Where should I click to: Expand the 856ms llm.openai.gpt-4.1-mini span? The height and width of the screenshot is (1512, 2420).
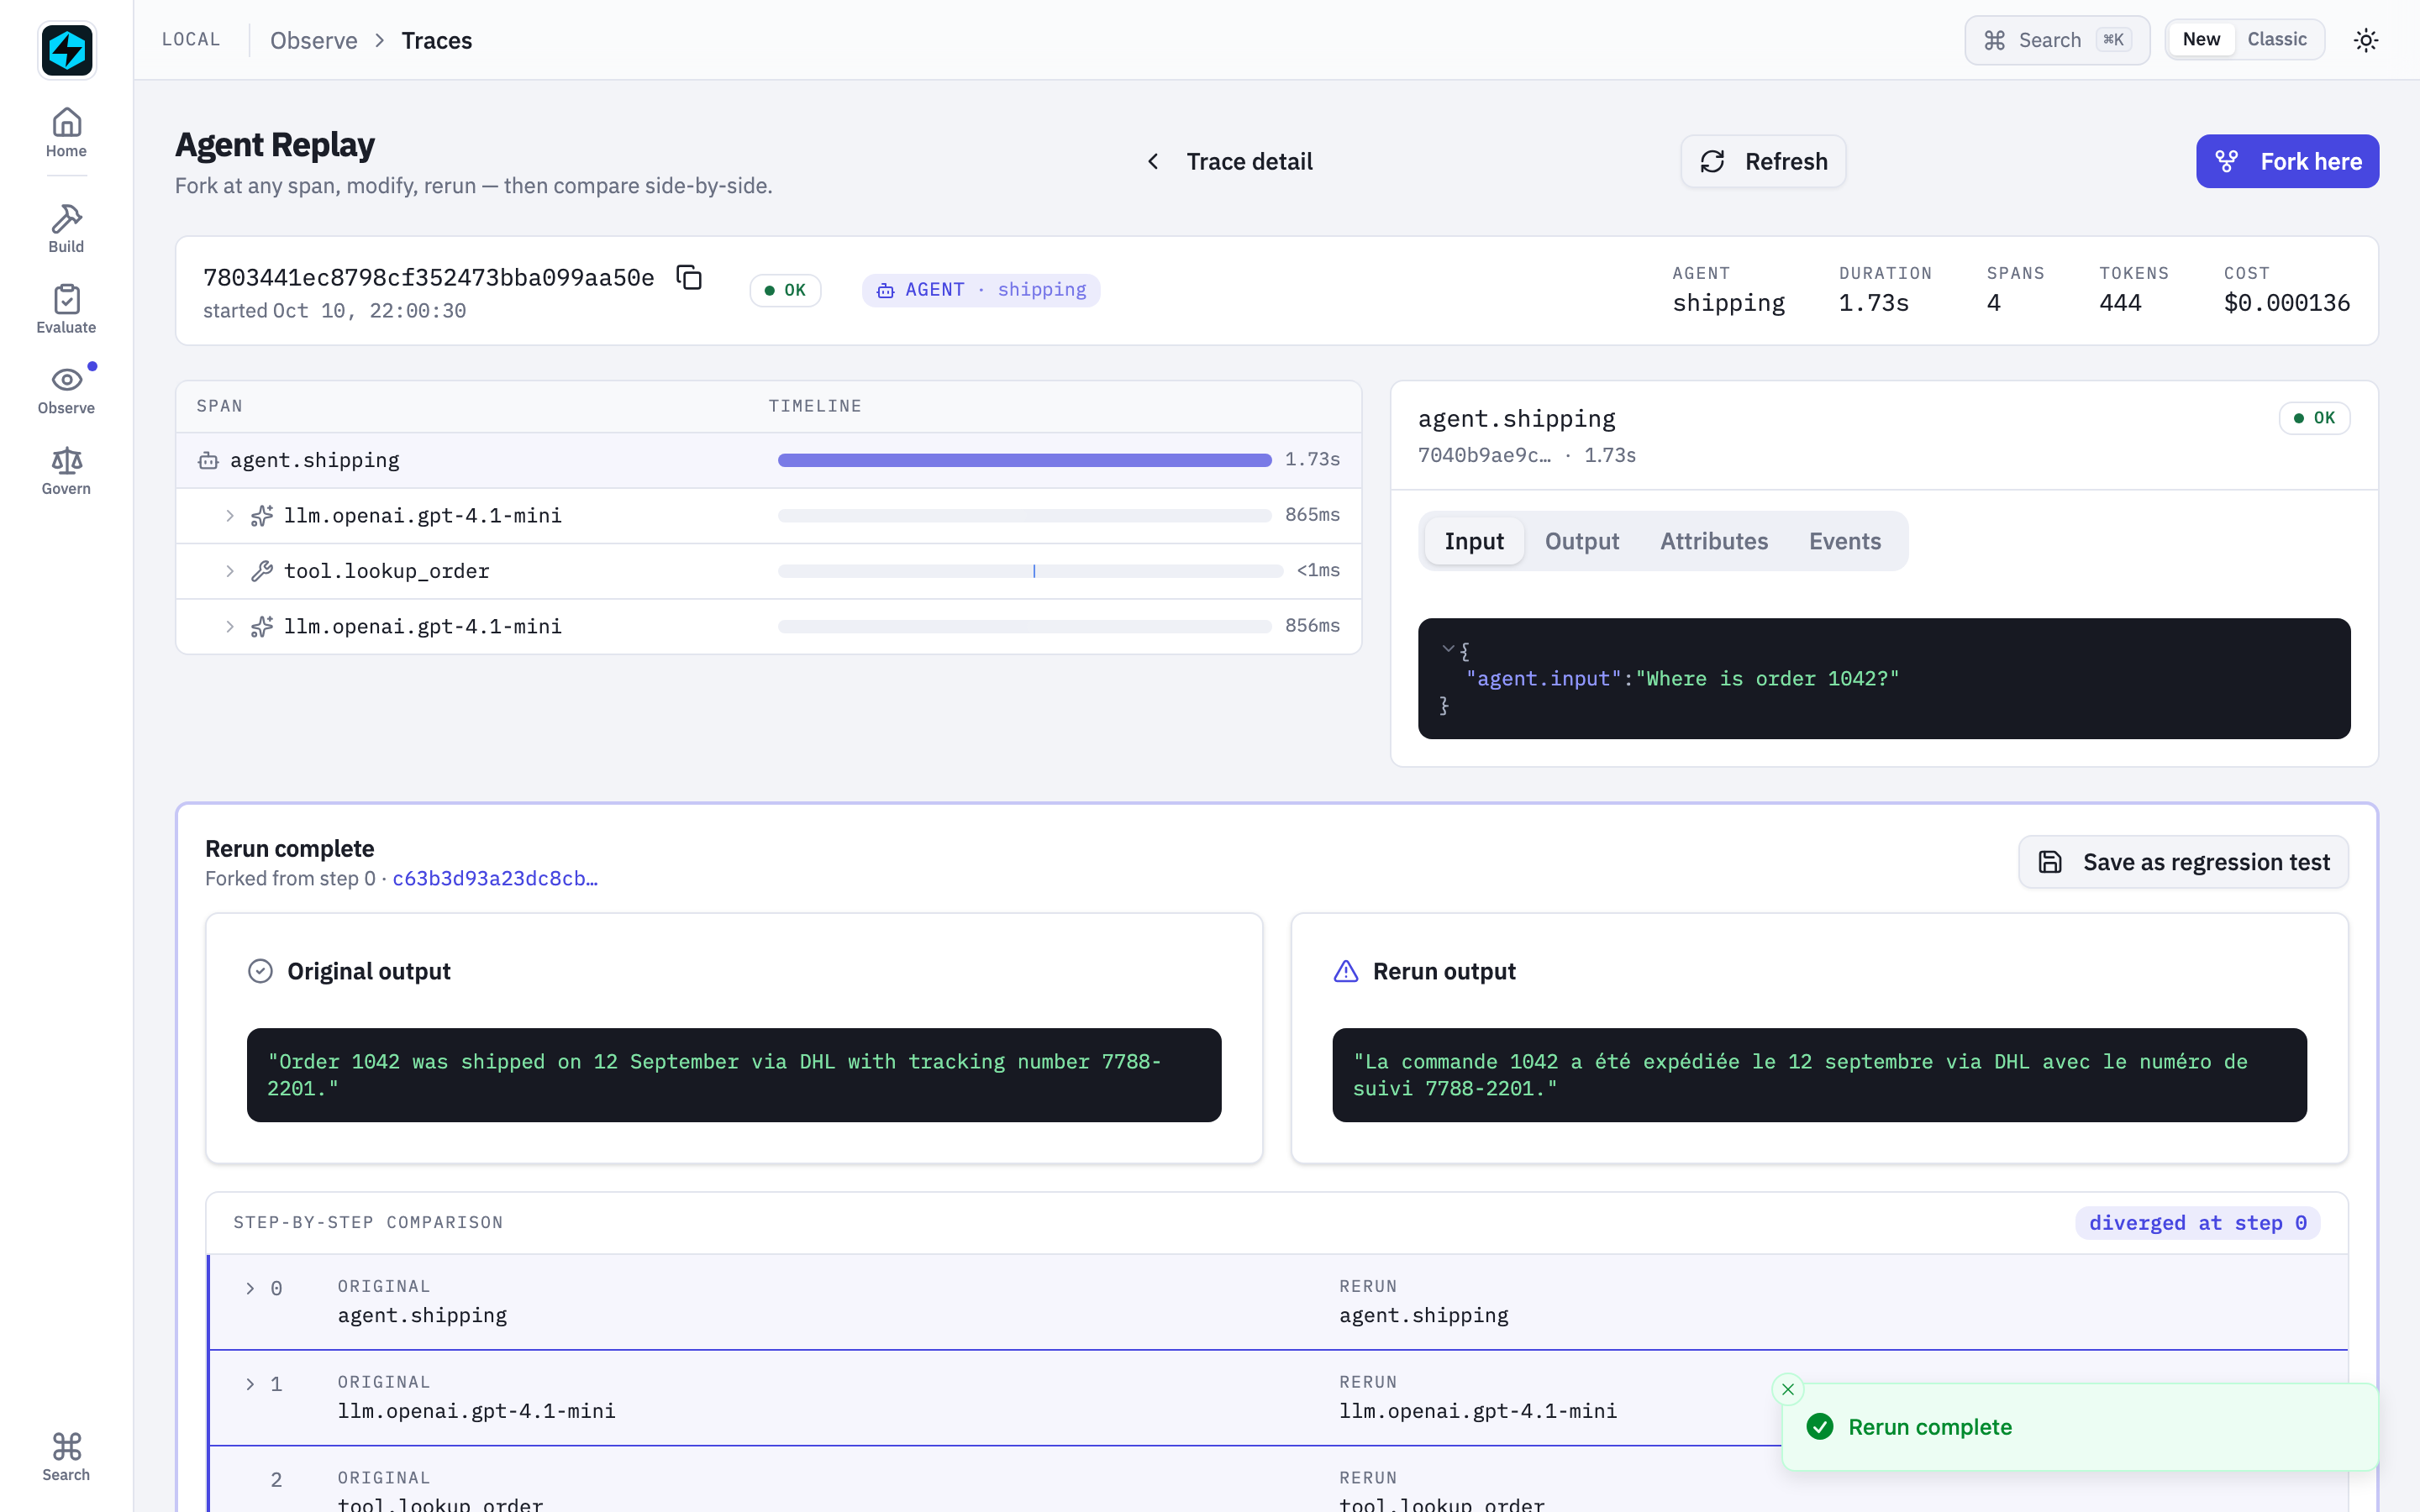[230, 626]
